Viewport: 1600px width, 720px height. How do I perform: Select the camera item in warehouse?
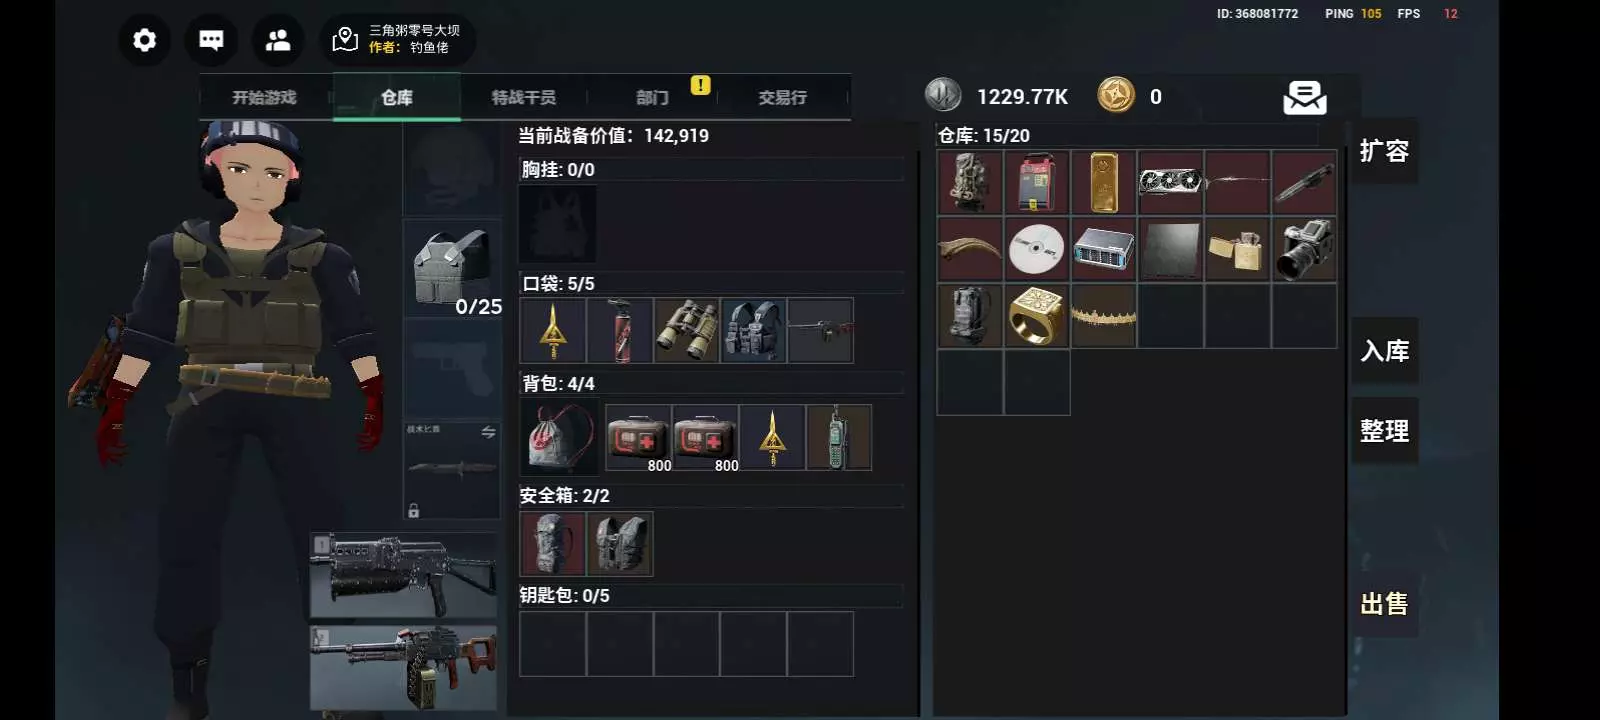click(x=1304, y=249)
